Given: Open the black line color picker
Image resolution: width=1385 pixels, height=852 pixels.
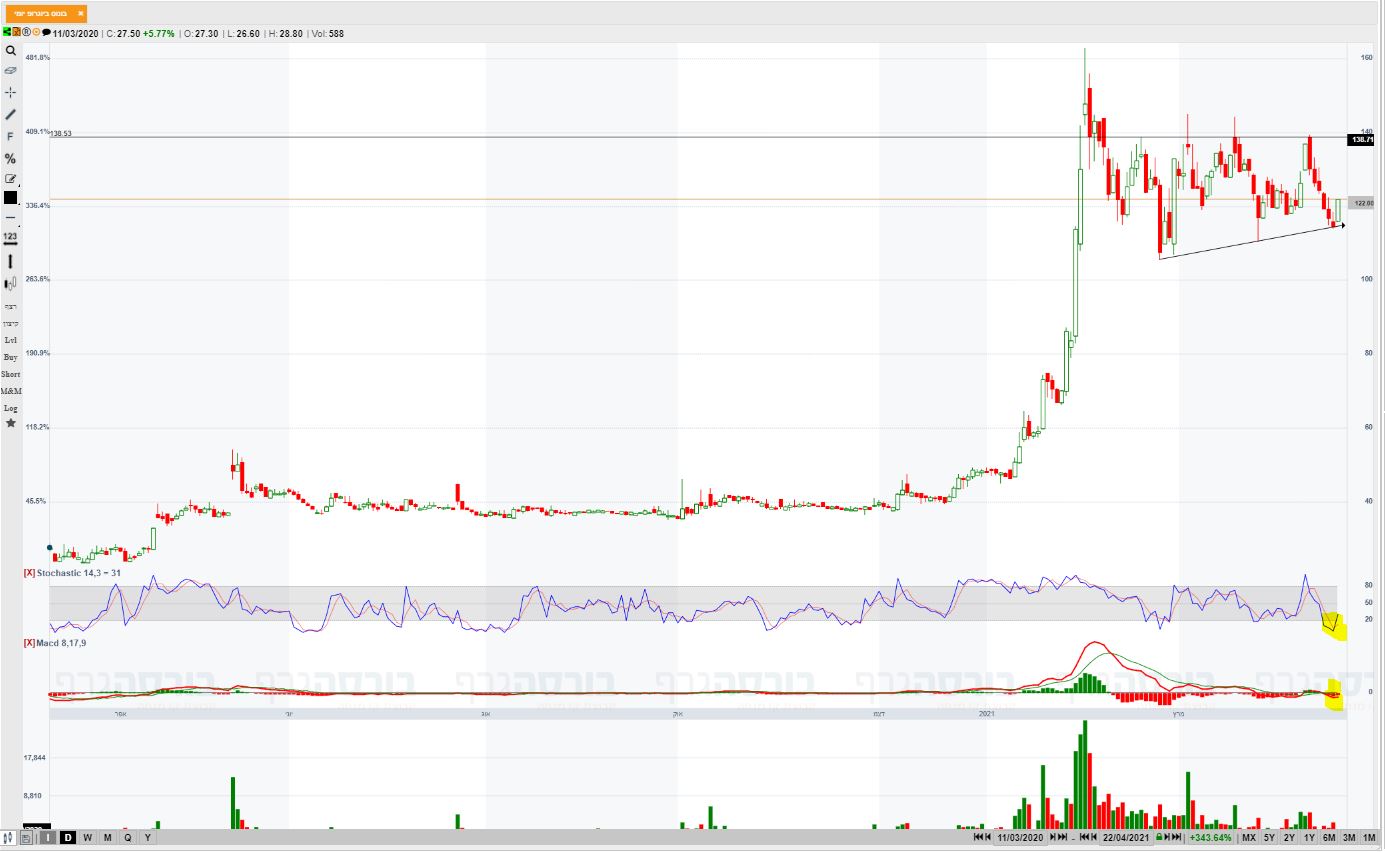Looking at the screenshot, I should tap(11, 198).
